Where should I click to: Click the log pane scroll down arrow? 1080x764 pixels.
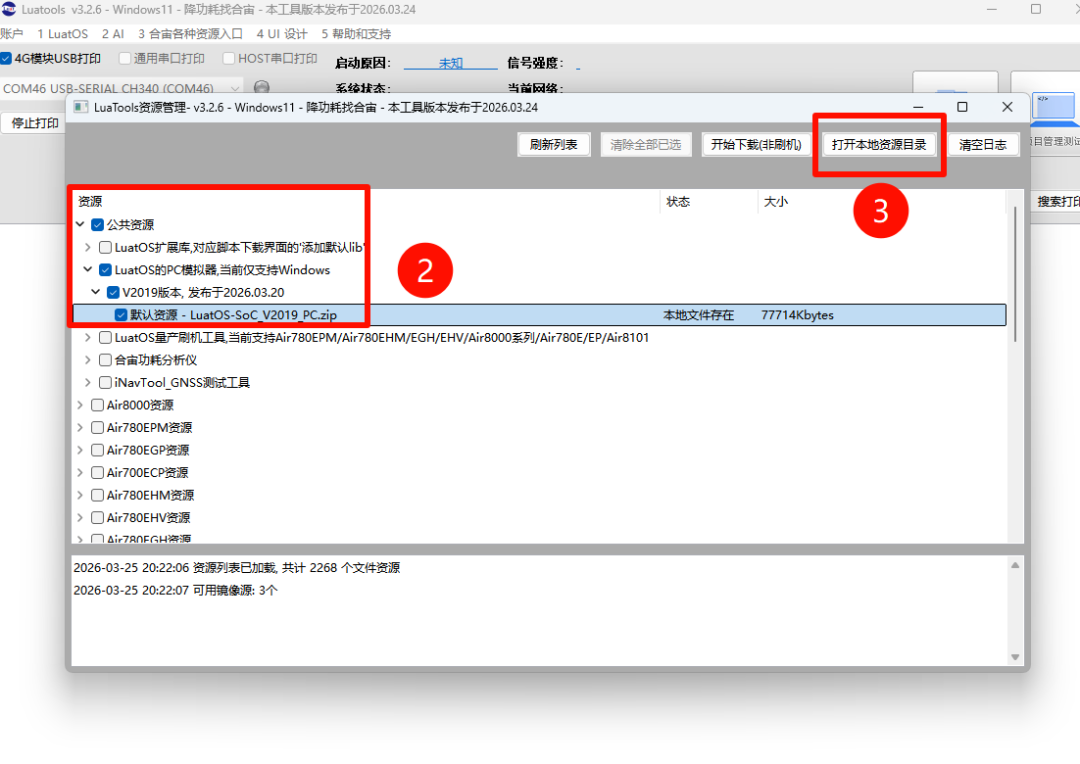(x=1015, y=657)
